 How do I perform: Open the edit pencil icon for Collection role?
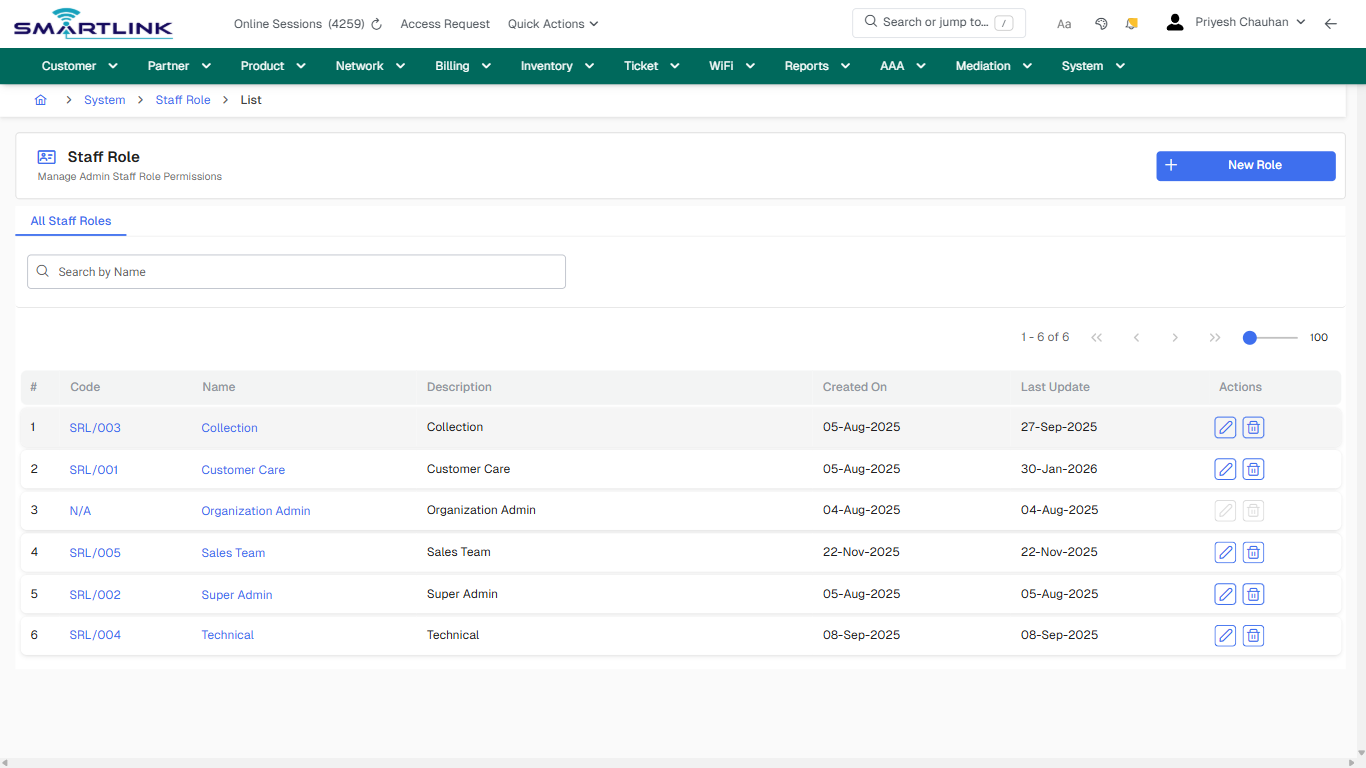click(x=1225, y=427)
